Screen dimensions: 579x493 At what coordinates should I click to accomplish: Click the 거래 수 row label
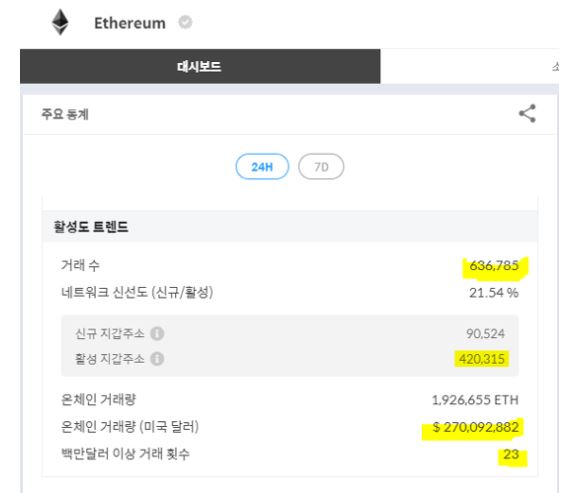pyautogui.click(x=80, y=265)
